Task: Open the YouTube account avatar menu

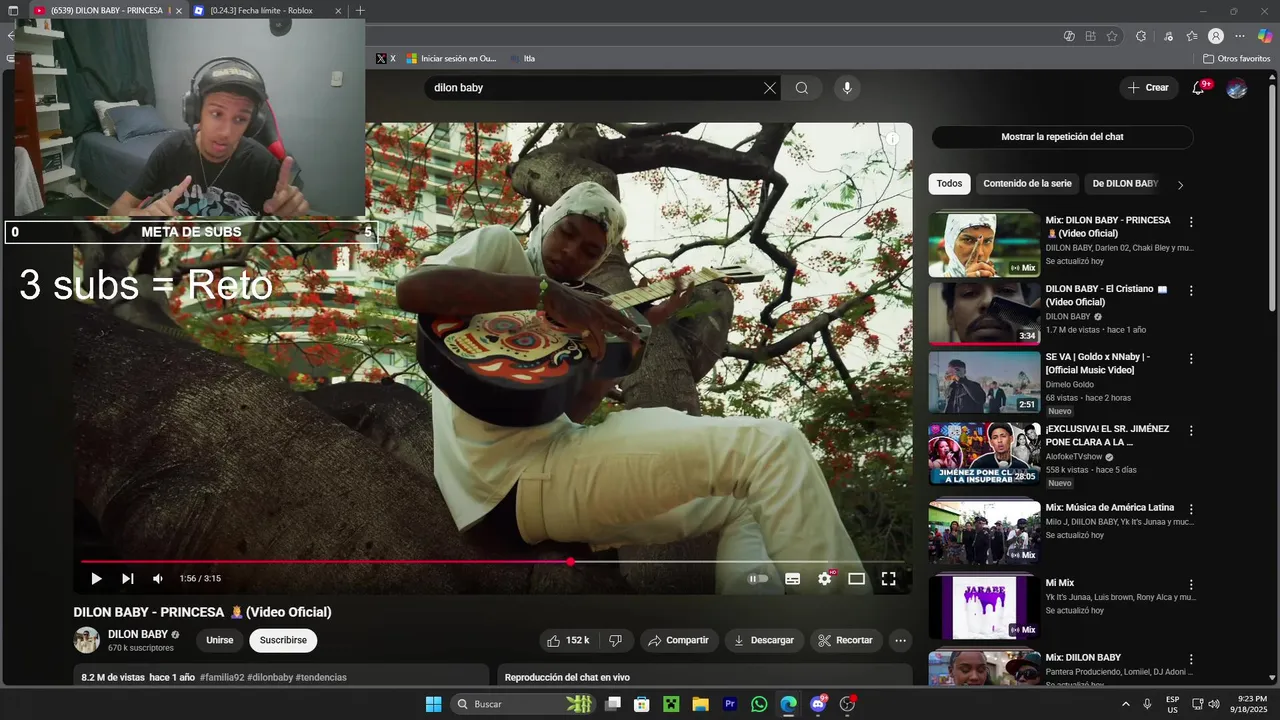Action: (1237, 88)
